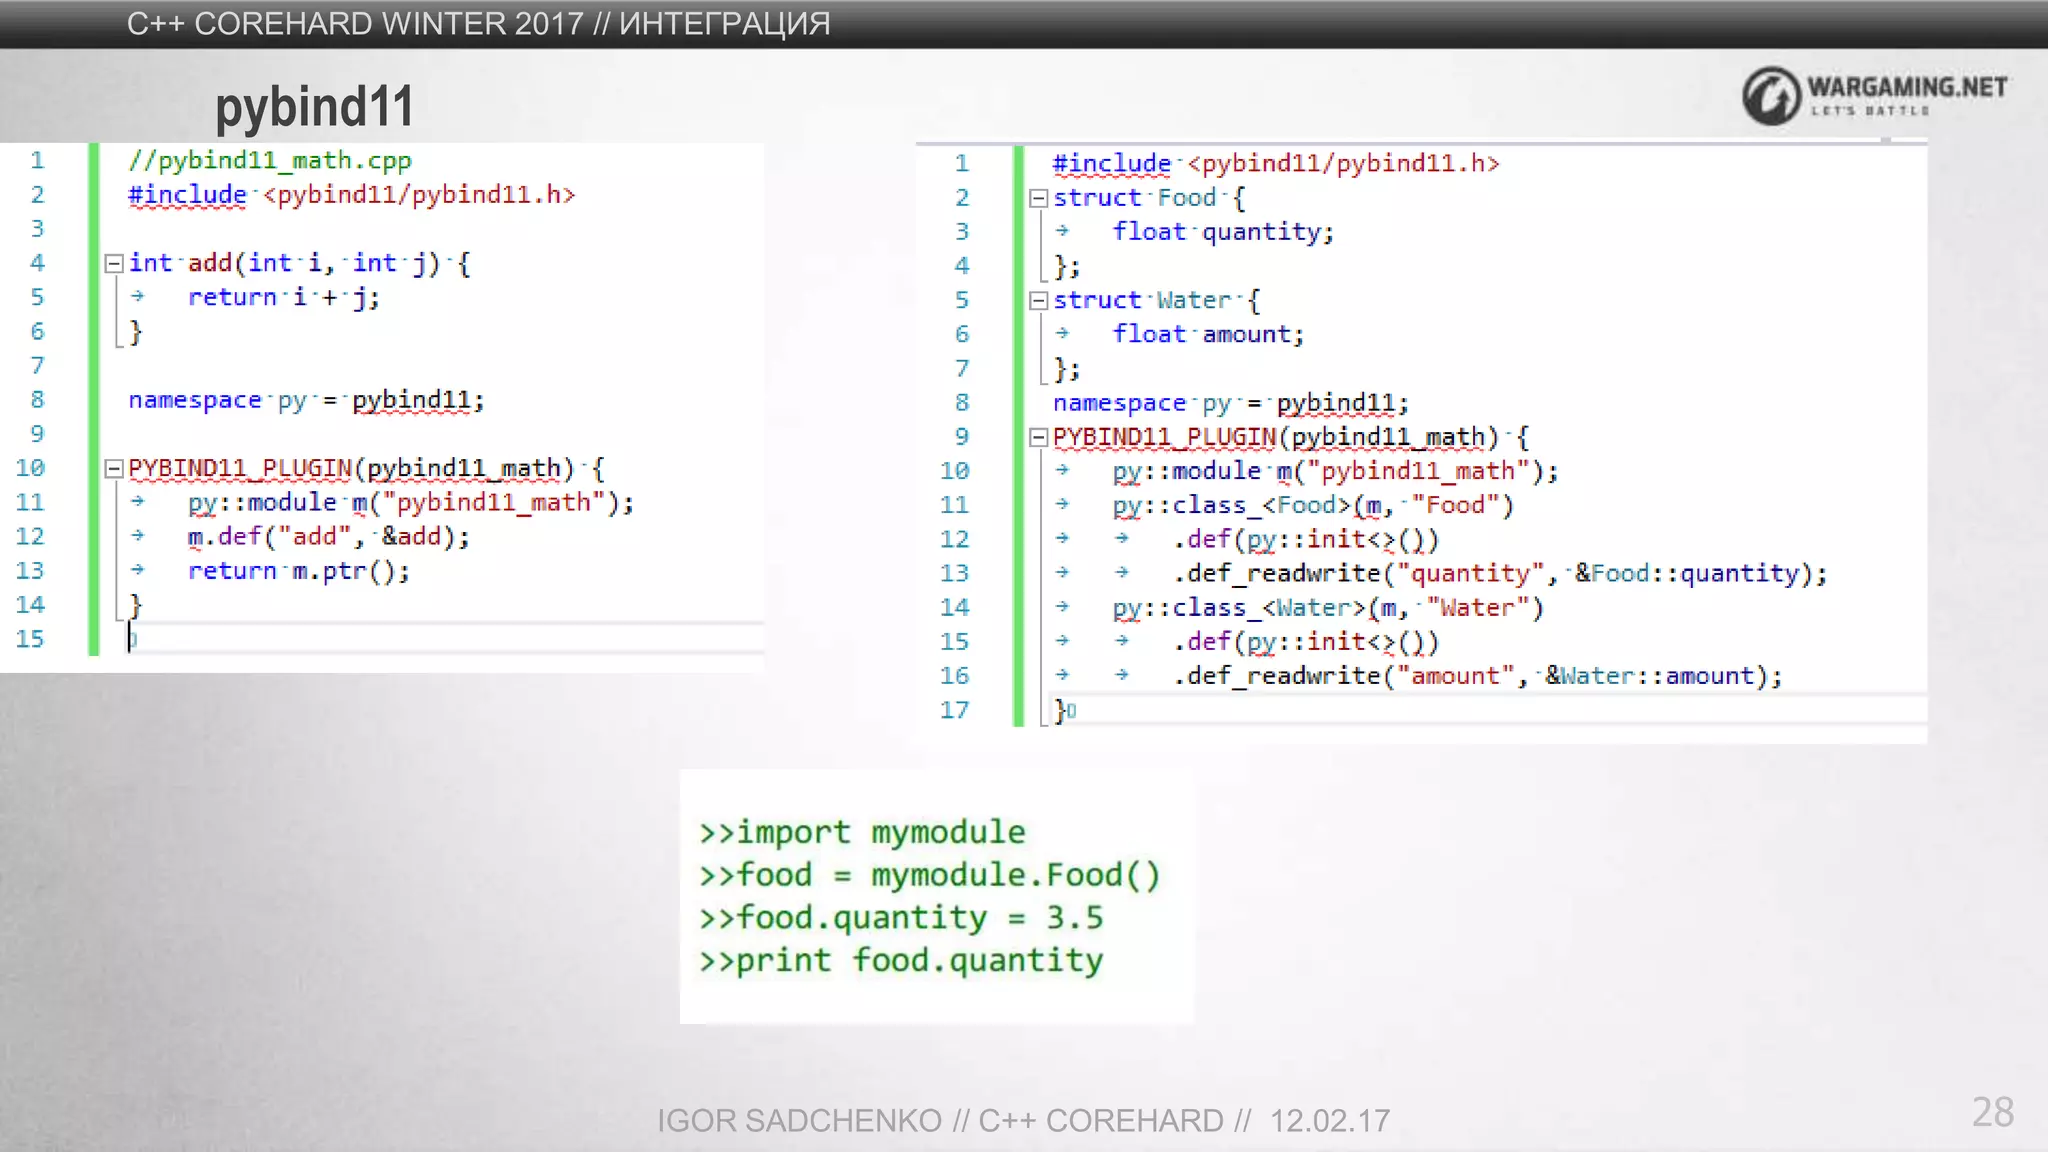
Task: Click the left '#include <pybind11/pybind11.h>' line
Action: pos(352,195)
